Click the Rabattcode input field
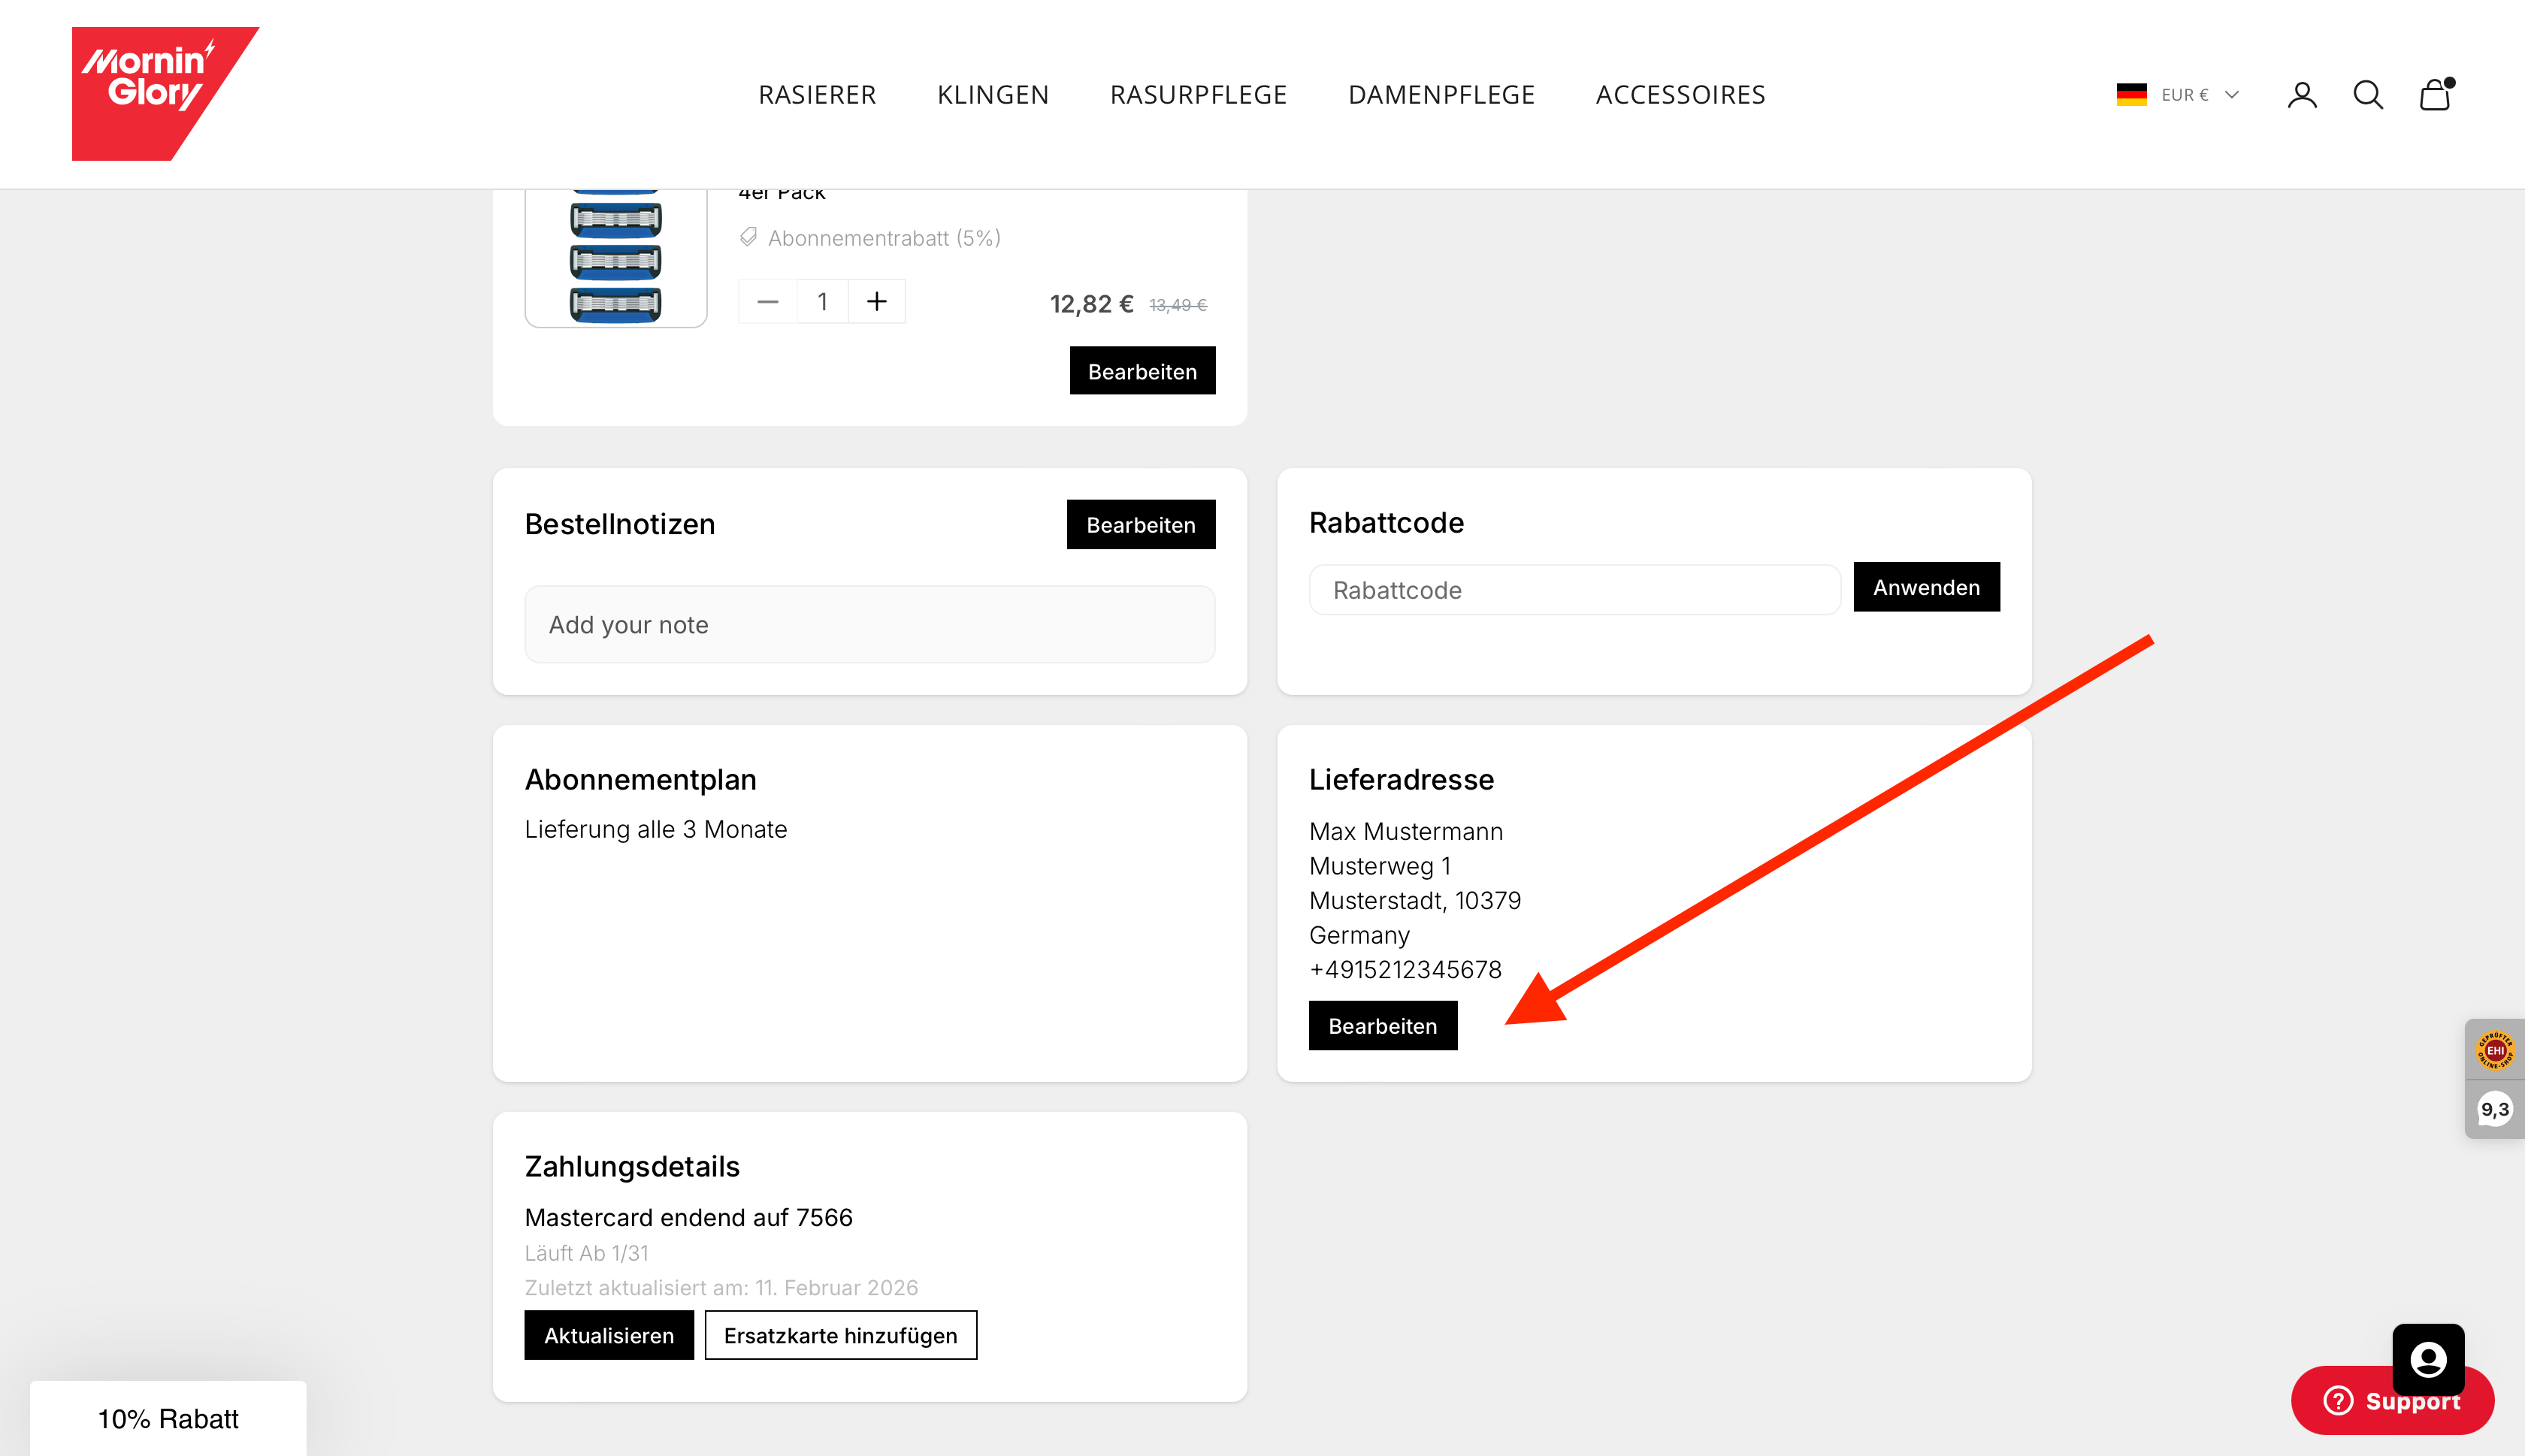 [x=1574, y=590]
